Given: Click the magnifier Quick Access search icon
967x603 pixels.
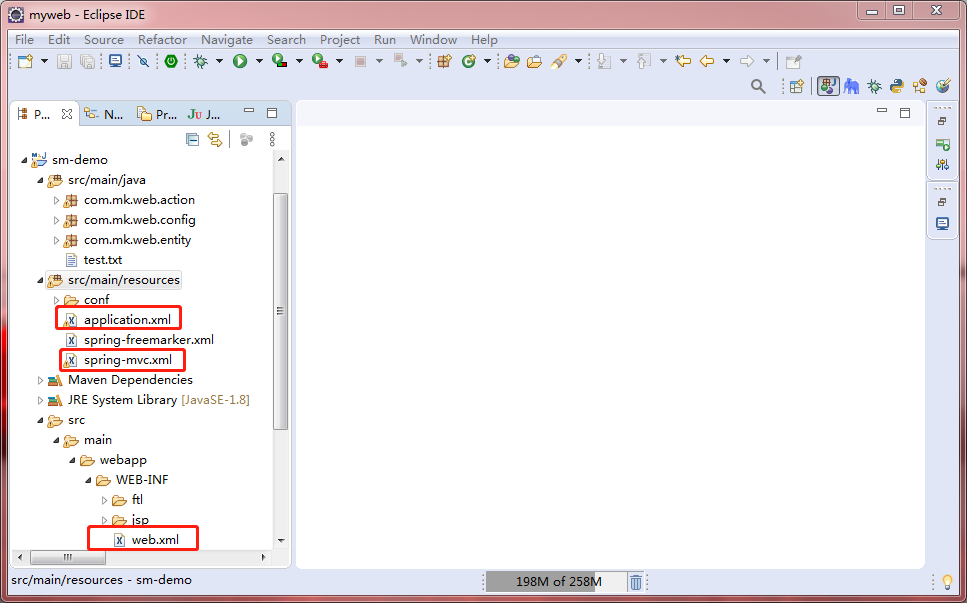Looking at the screenshot, I should (x=758, y=86).
